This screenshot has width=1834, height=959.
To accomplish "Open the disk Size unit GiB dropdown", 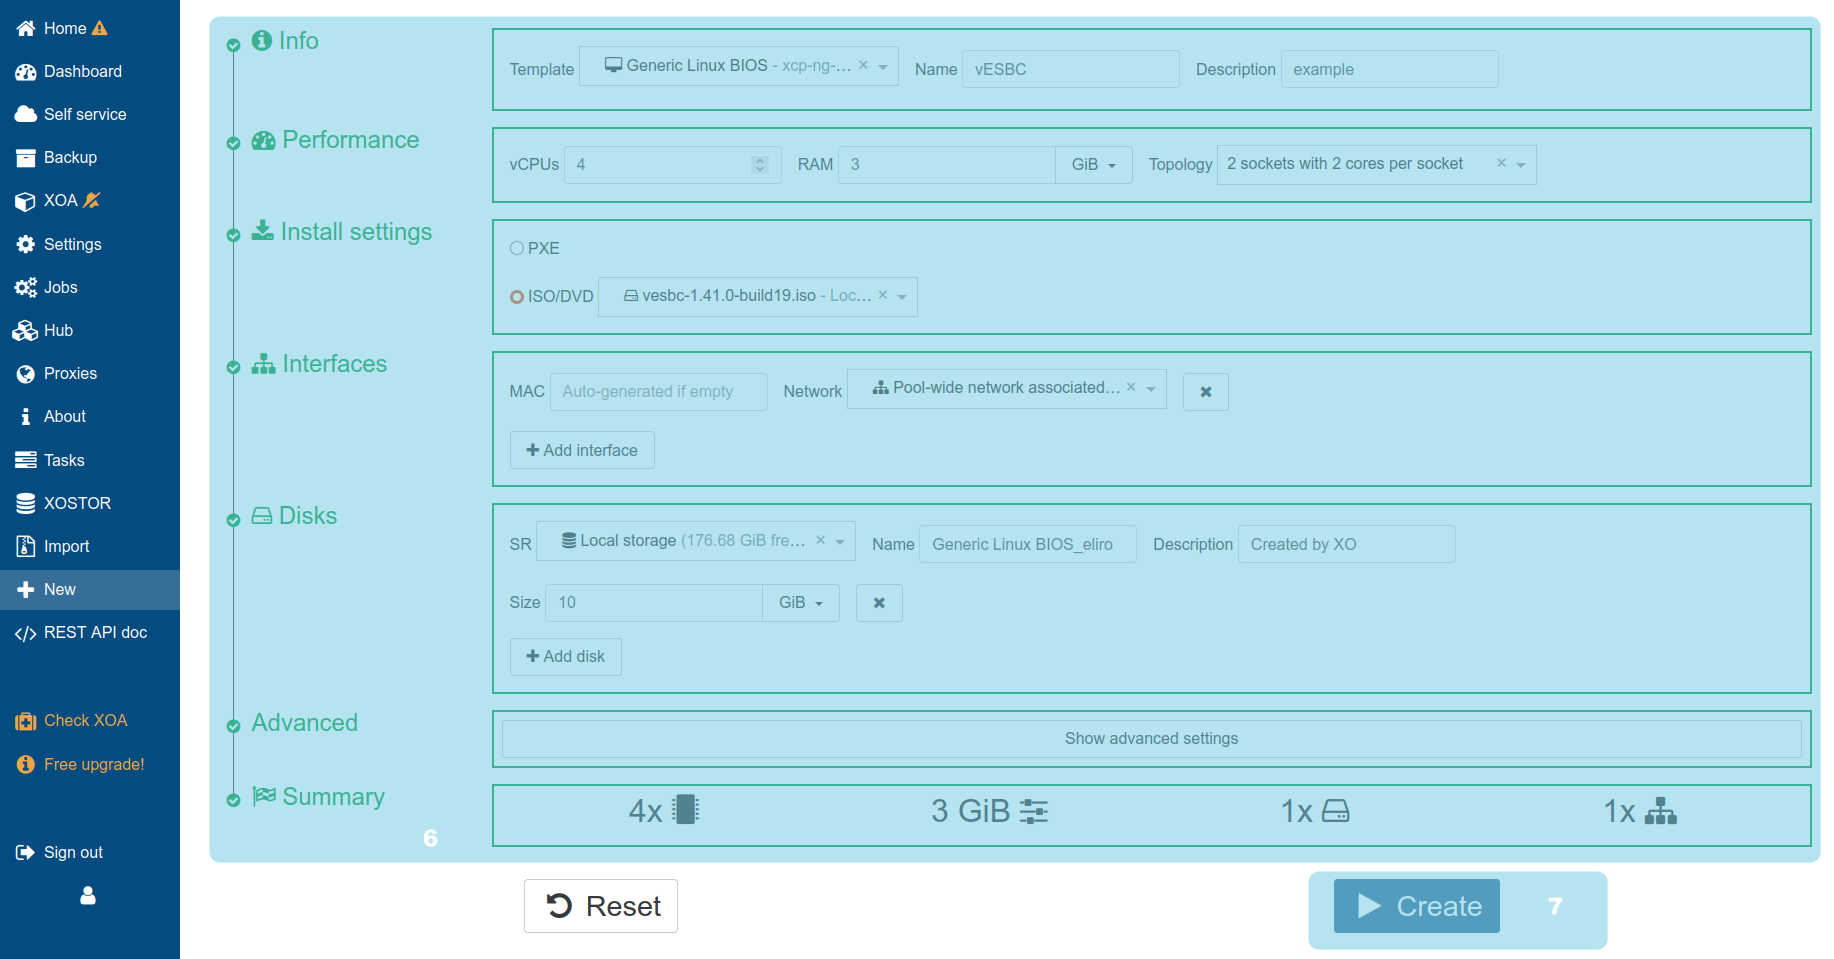I will point(801,603).
